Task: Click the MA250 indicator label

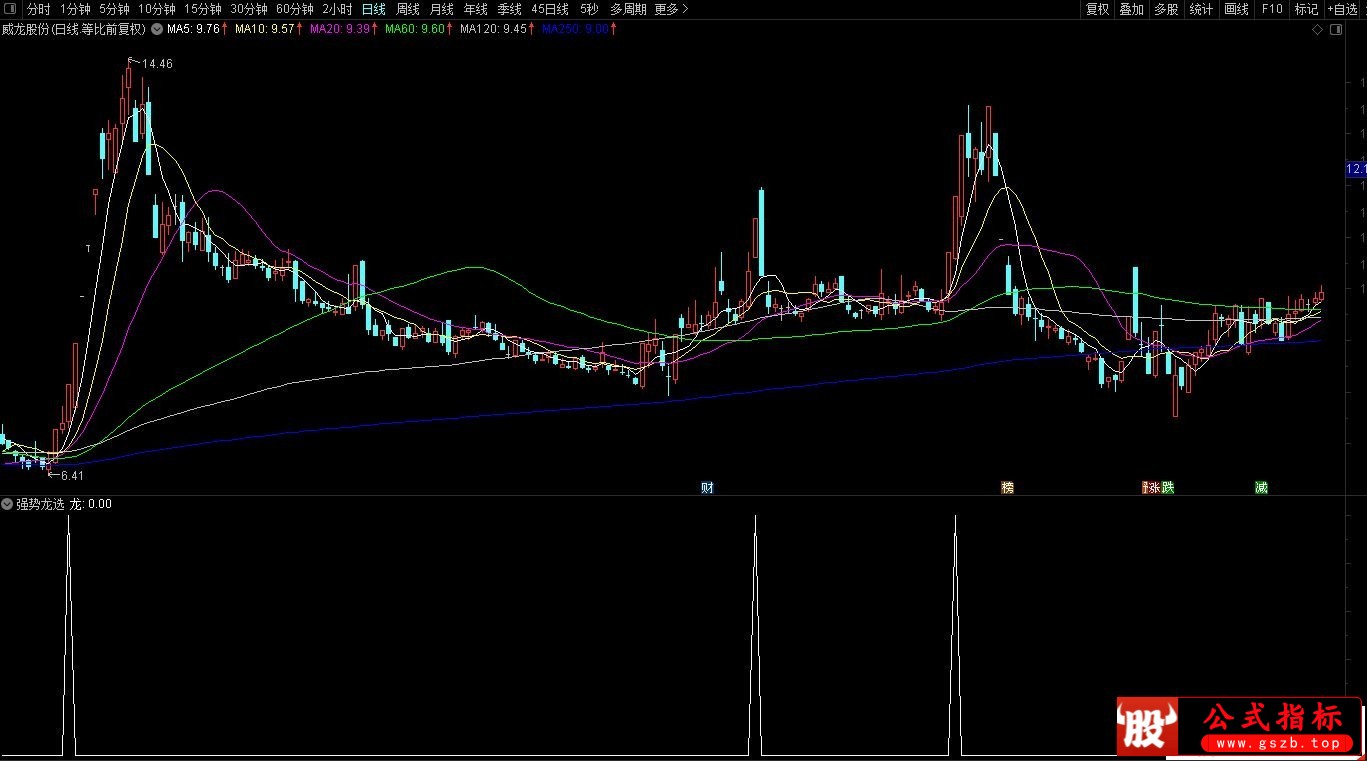Action: (575, 29)
